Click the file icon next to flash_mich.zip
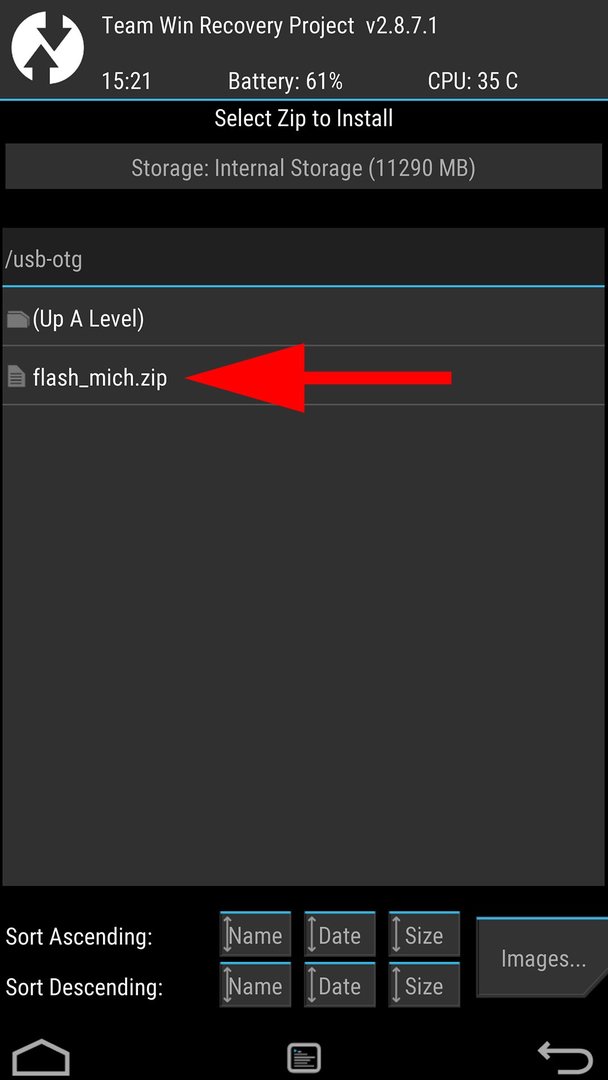608x1080 pixels. 16,377
